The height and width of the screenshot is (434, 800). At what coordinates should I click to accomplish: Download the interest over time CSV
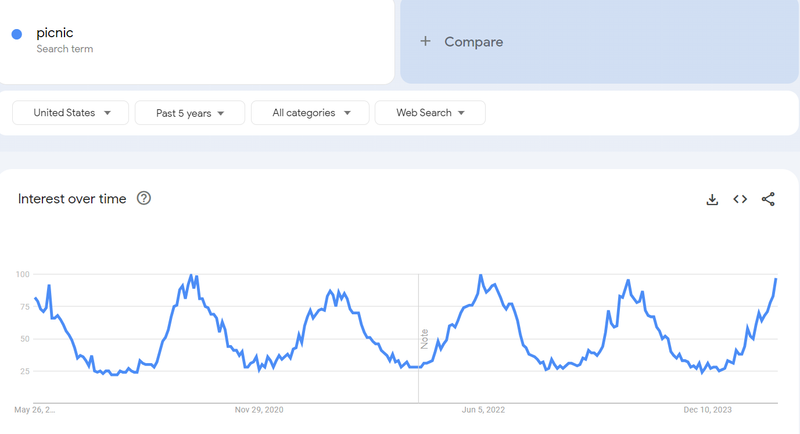712,199
